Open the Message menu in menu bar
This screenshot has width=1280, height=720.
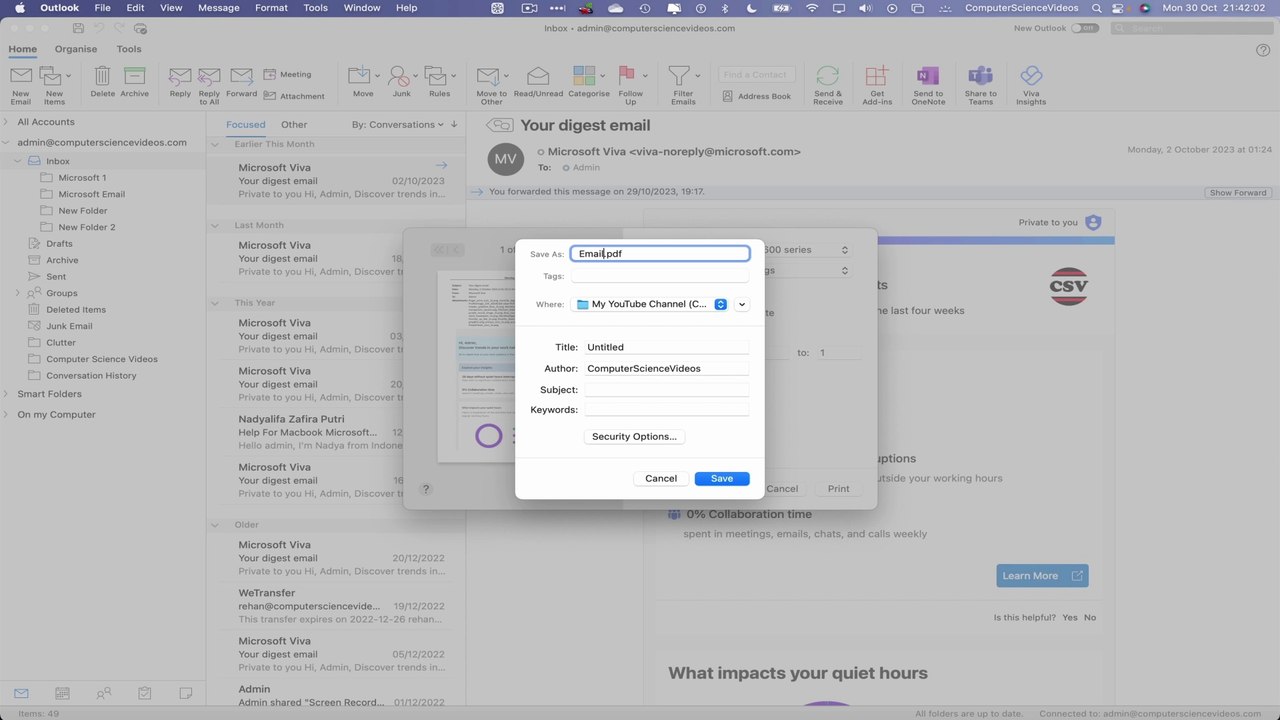(x=219, y=8)
